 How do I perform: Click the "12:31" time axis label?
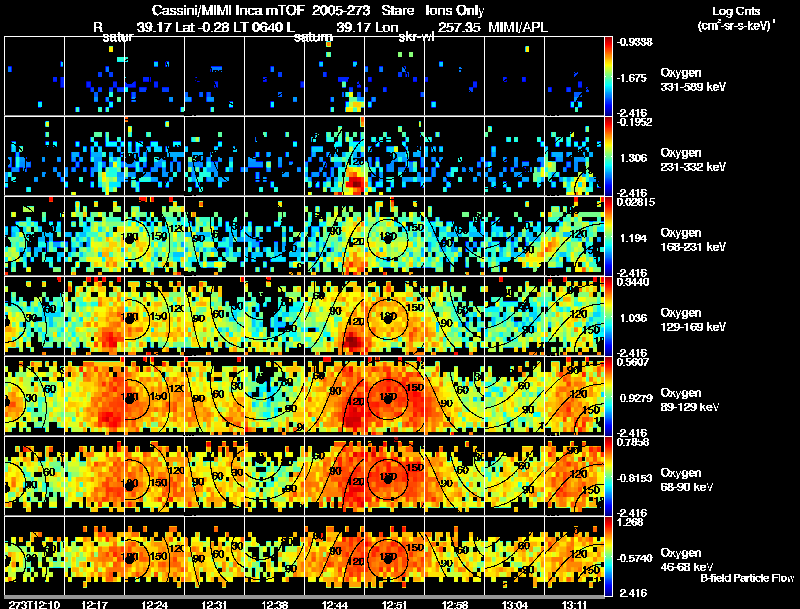coord(214,604)
